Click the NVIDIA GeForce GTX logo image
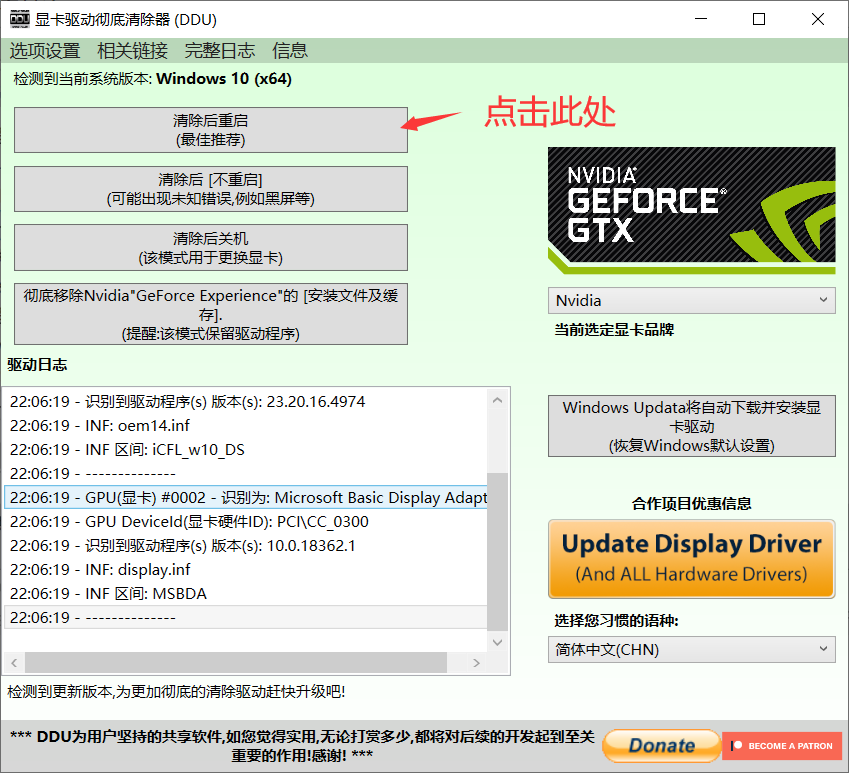849x773 pixels. [691, 210]
